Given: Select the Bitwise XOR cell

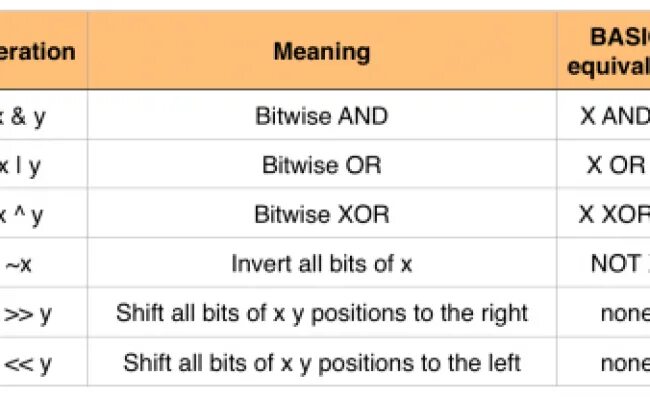Looking at the screenshot, I should pos(321,214).
